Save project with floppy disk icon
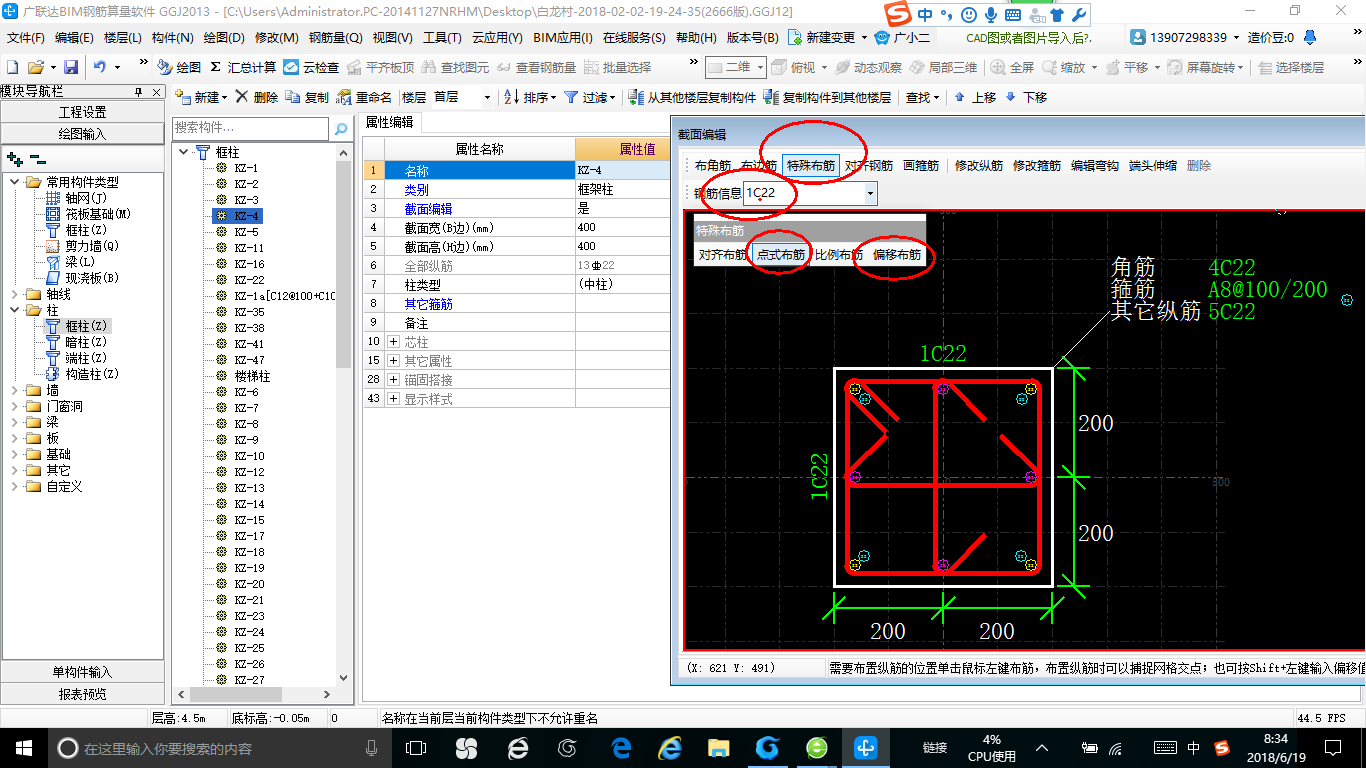The image size is (1366, 768). [71, 67]
